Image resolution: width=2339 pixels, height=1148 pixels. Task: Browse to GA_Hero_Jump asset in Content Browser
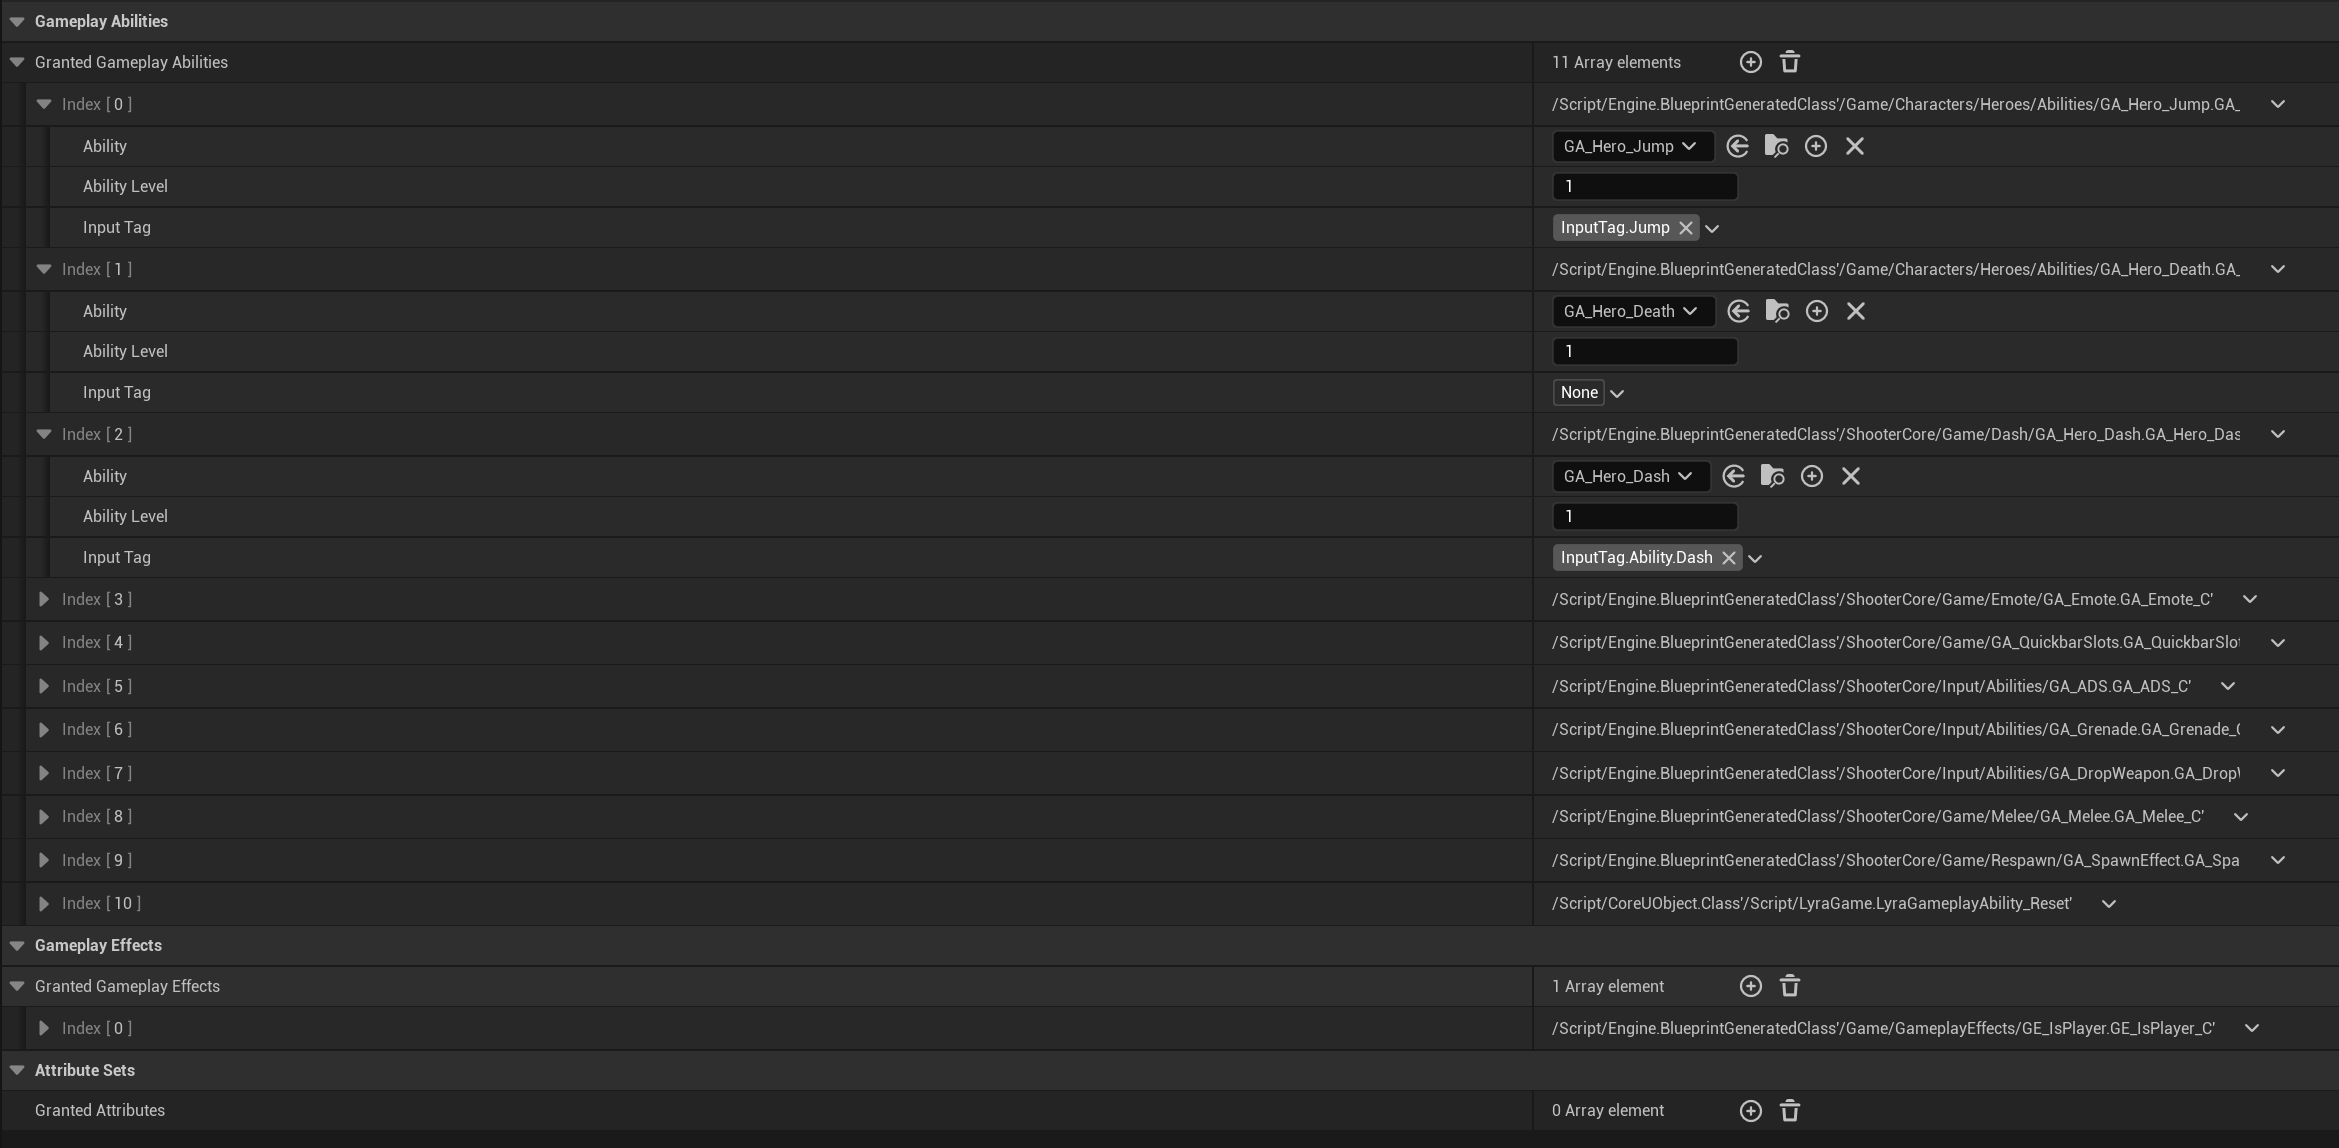tap(1777, 146)
